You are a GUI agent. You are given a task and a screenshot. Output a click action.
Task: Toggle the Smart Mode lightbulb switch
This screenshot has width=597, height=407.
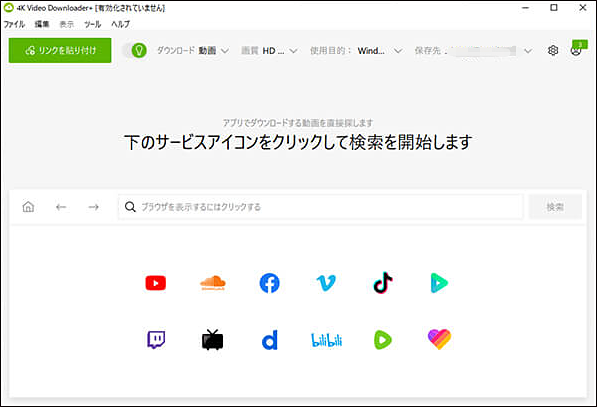pos(135,50)
